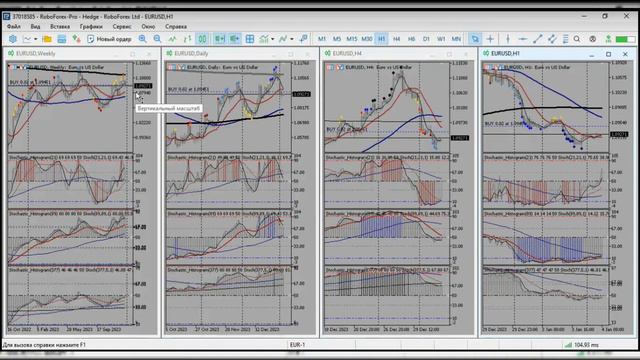Select the trendline drawing tool

coord(538,39)
